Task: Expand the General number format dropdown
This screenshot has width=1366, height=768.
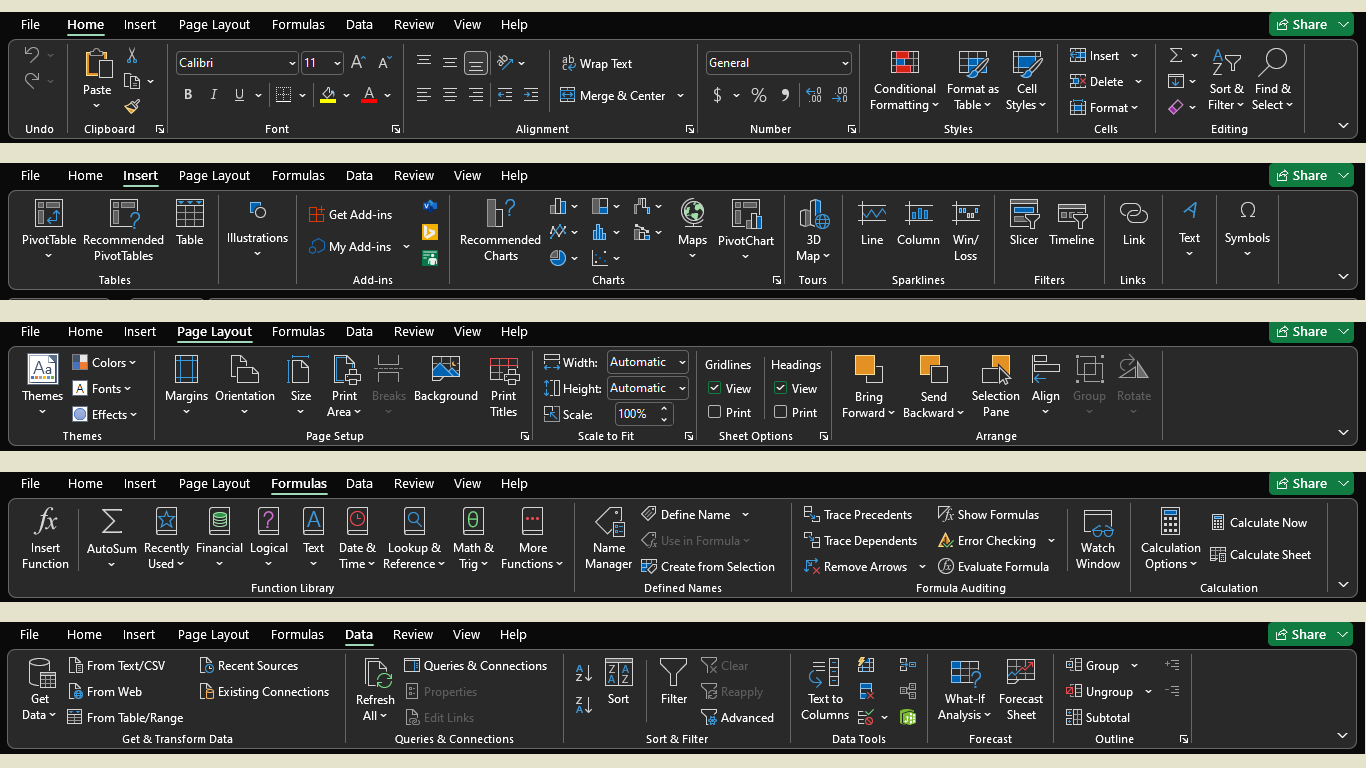Action: click(845, 63)
